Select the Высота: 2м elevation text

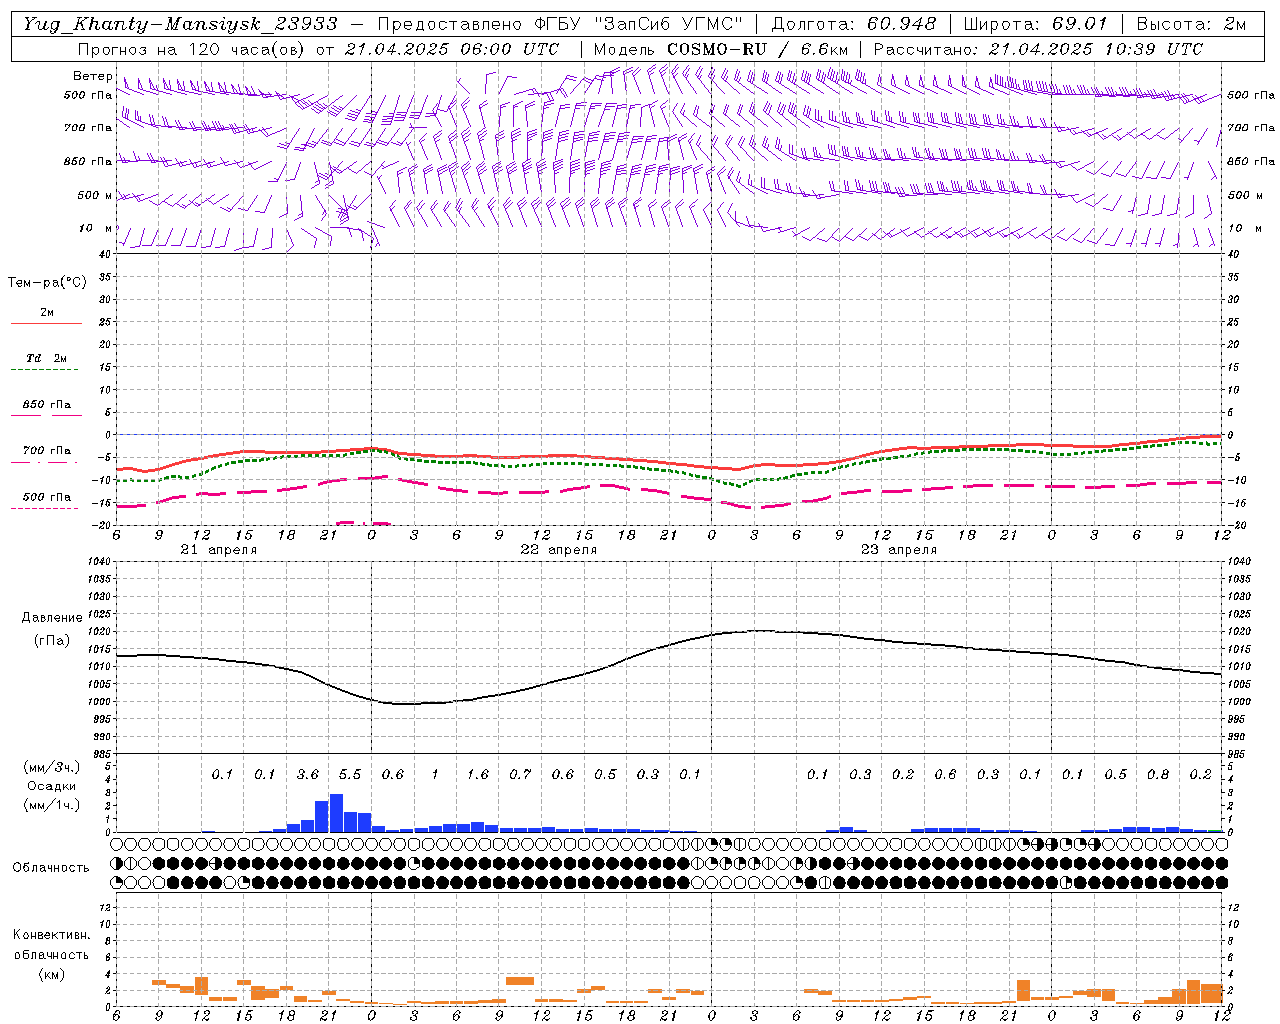(1191, 24)
